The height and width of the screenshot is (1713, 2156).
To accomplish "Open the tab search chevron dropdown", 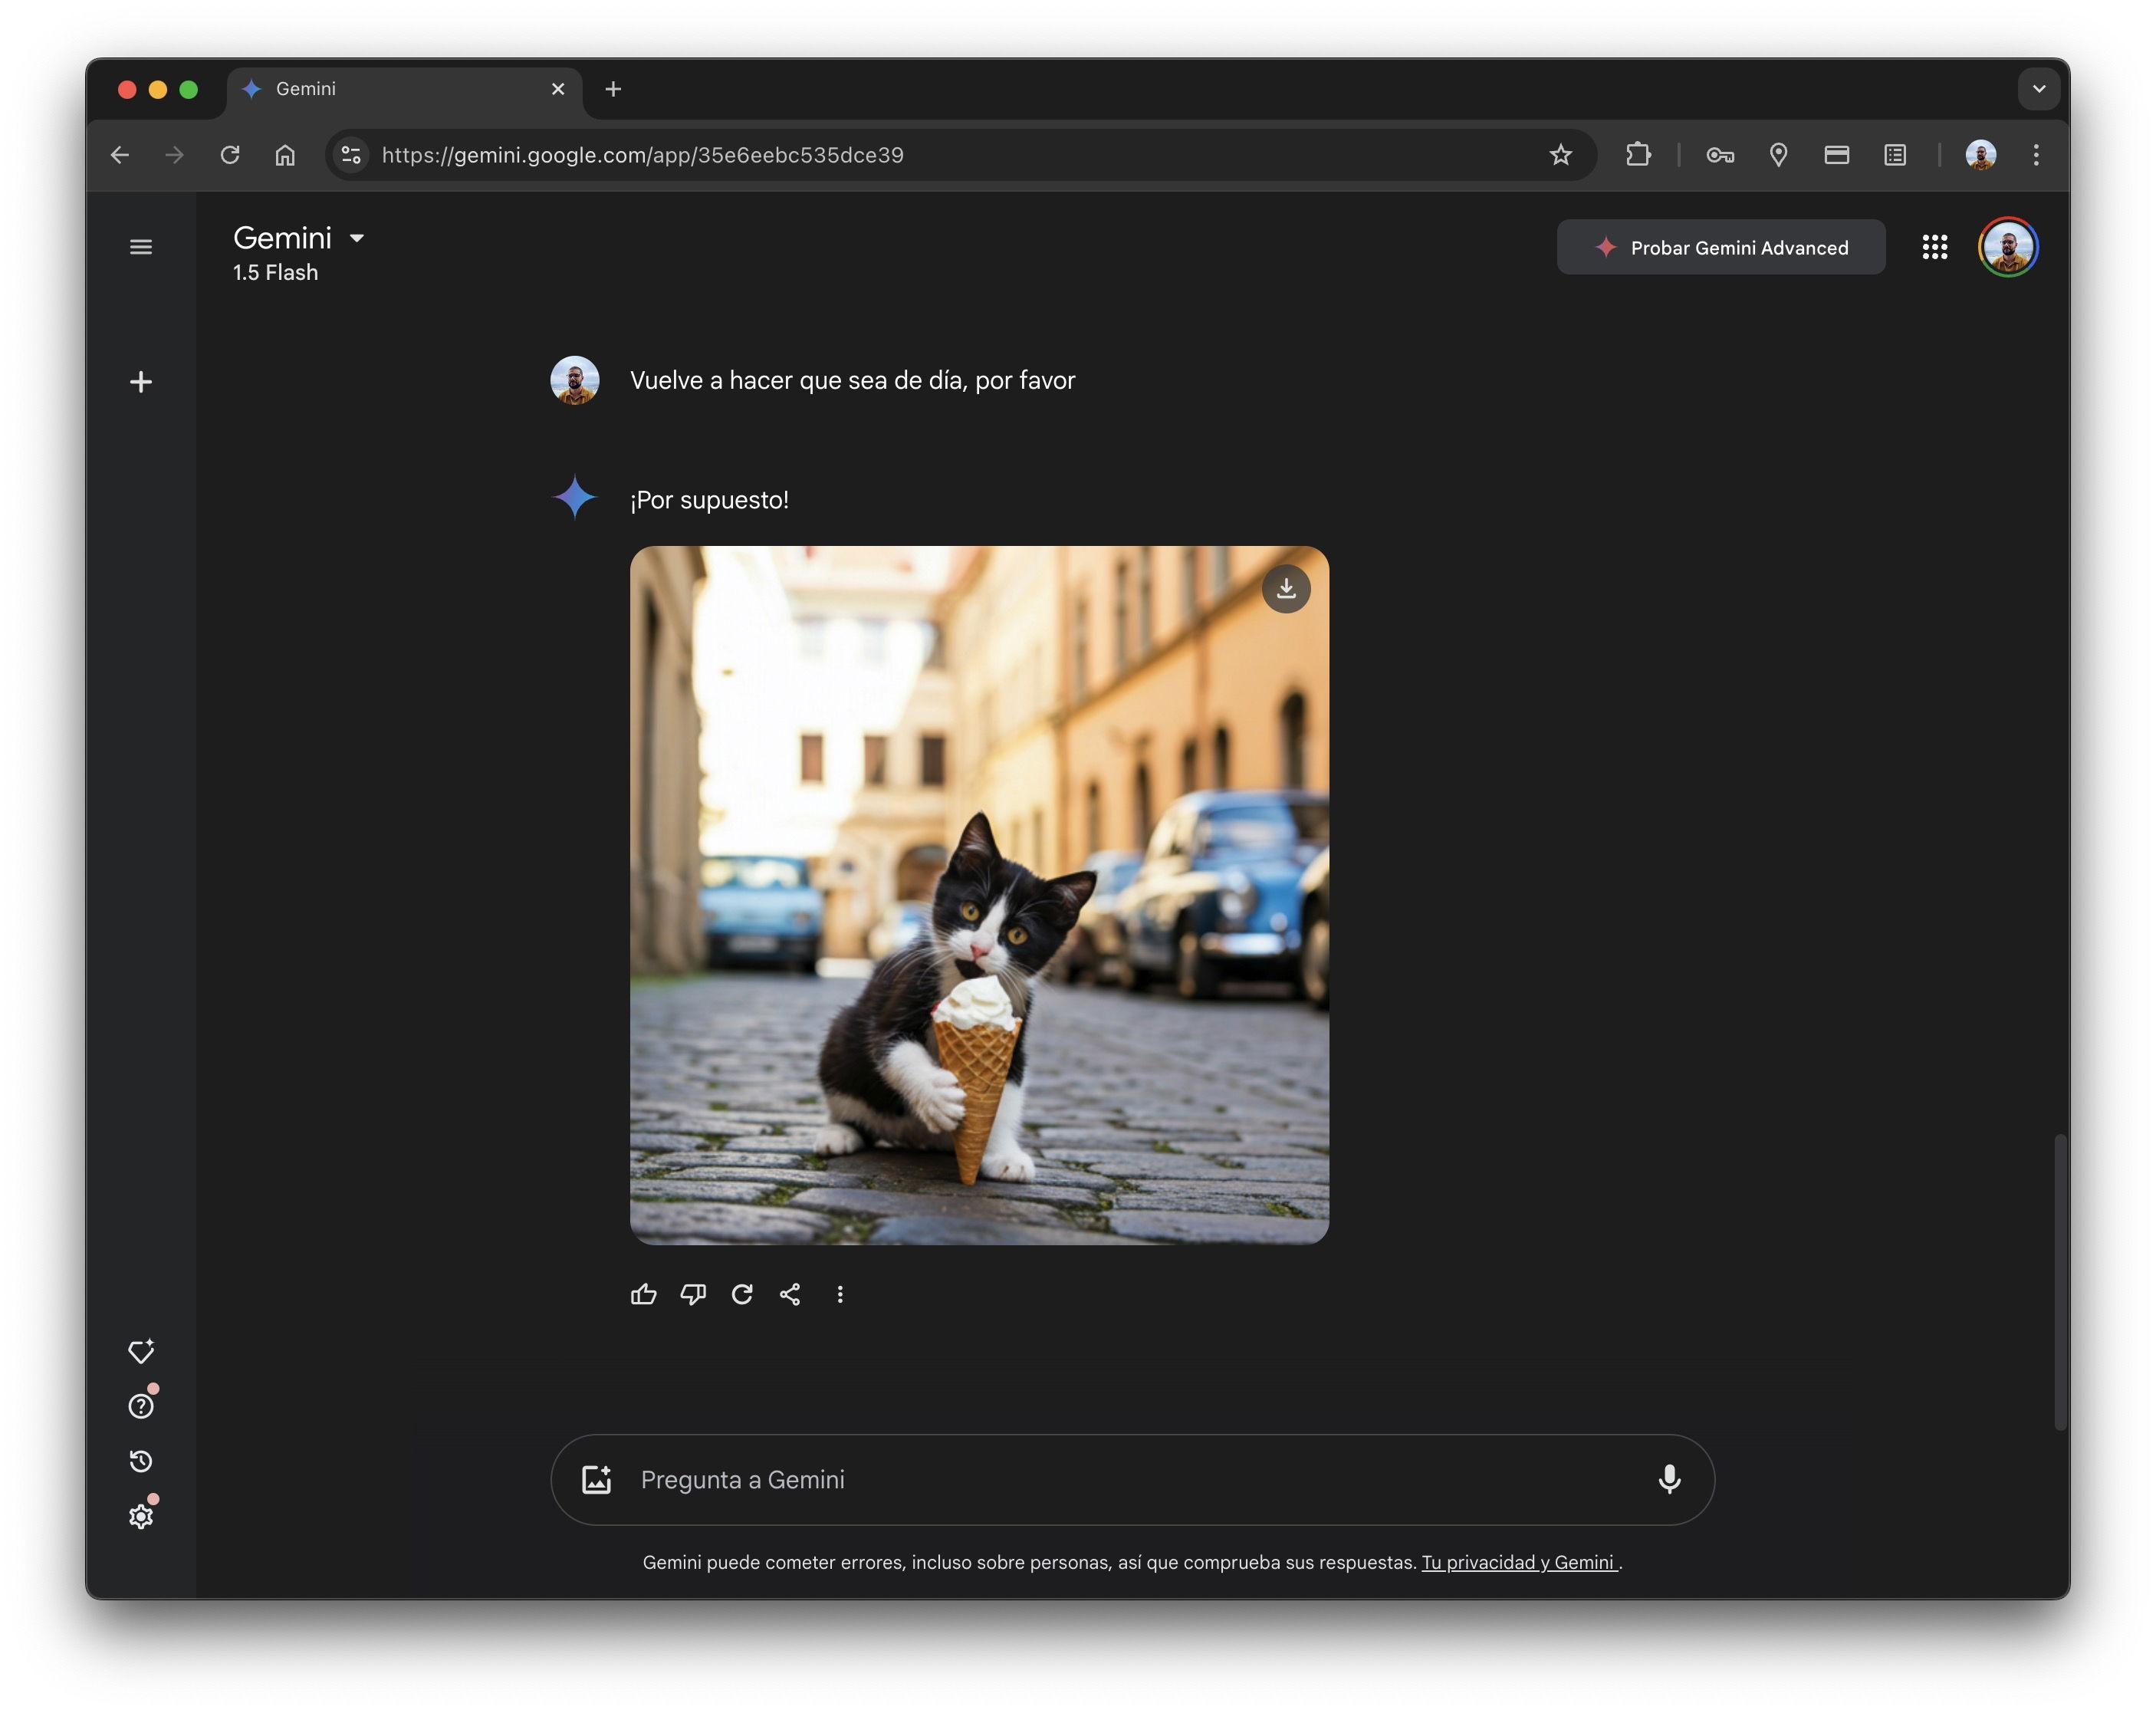I will coord(2038,89).
